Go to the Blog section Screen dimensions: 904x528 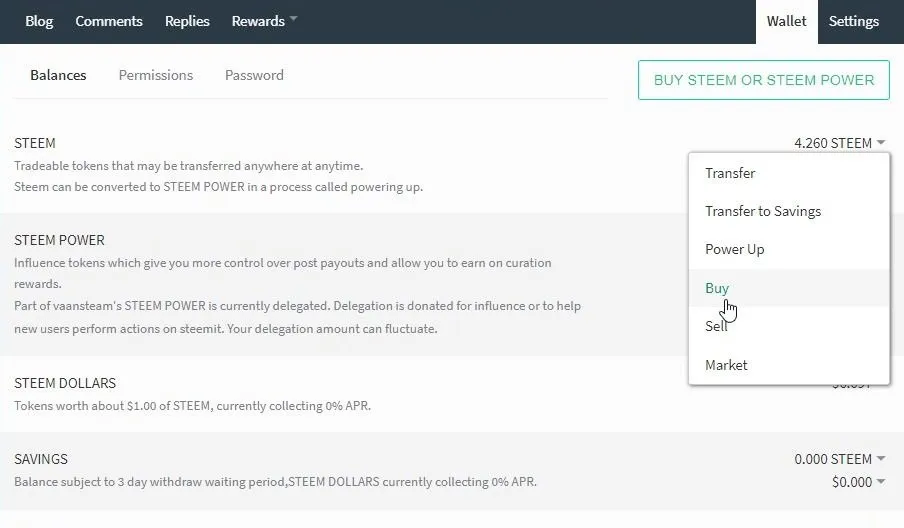[39, 21]
